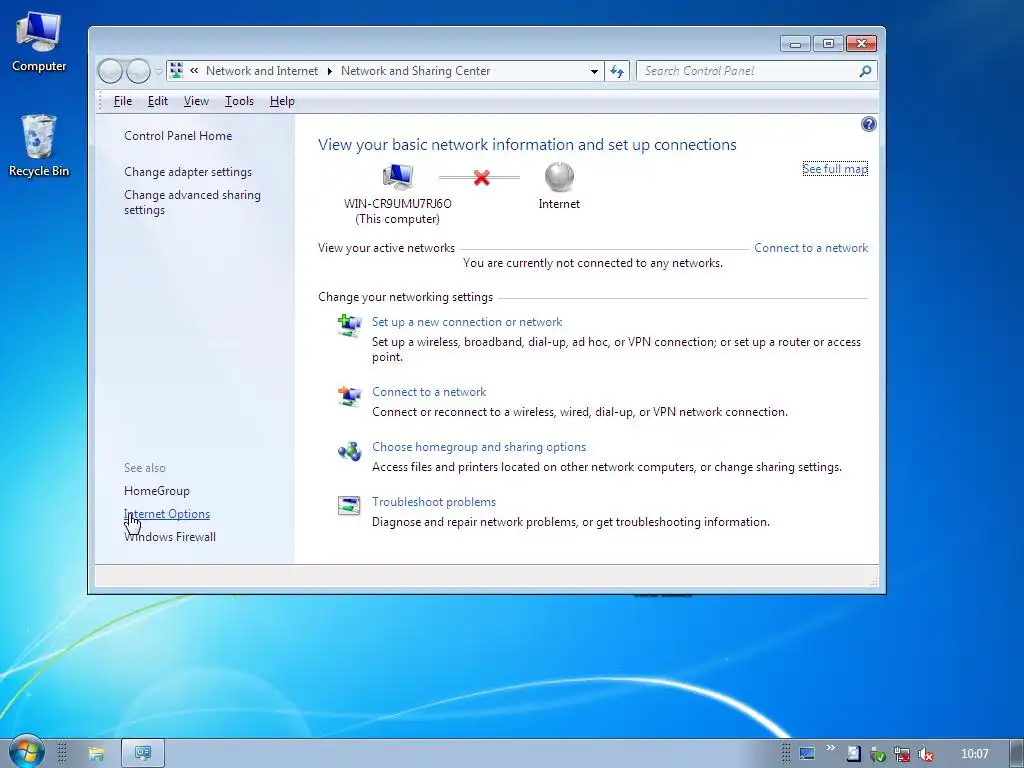The height and width of the screenshot is (768, 1024).
Task: Click the window resize grip corner
Action: pyautogui.click(x=874, y=581)
